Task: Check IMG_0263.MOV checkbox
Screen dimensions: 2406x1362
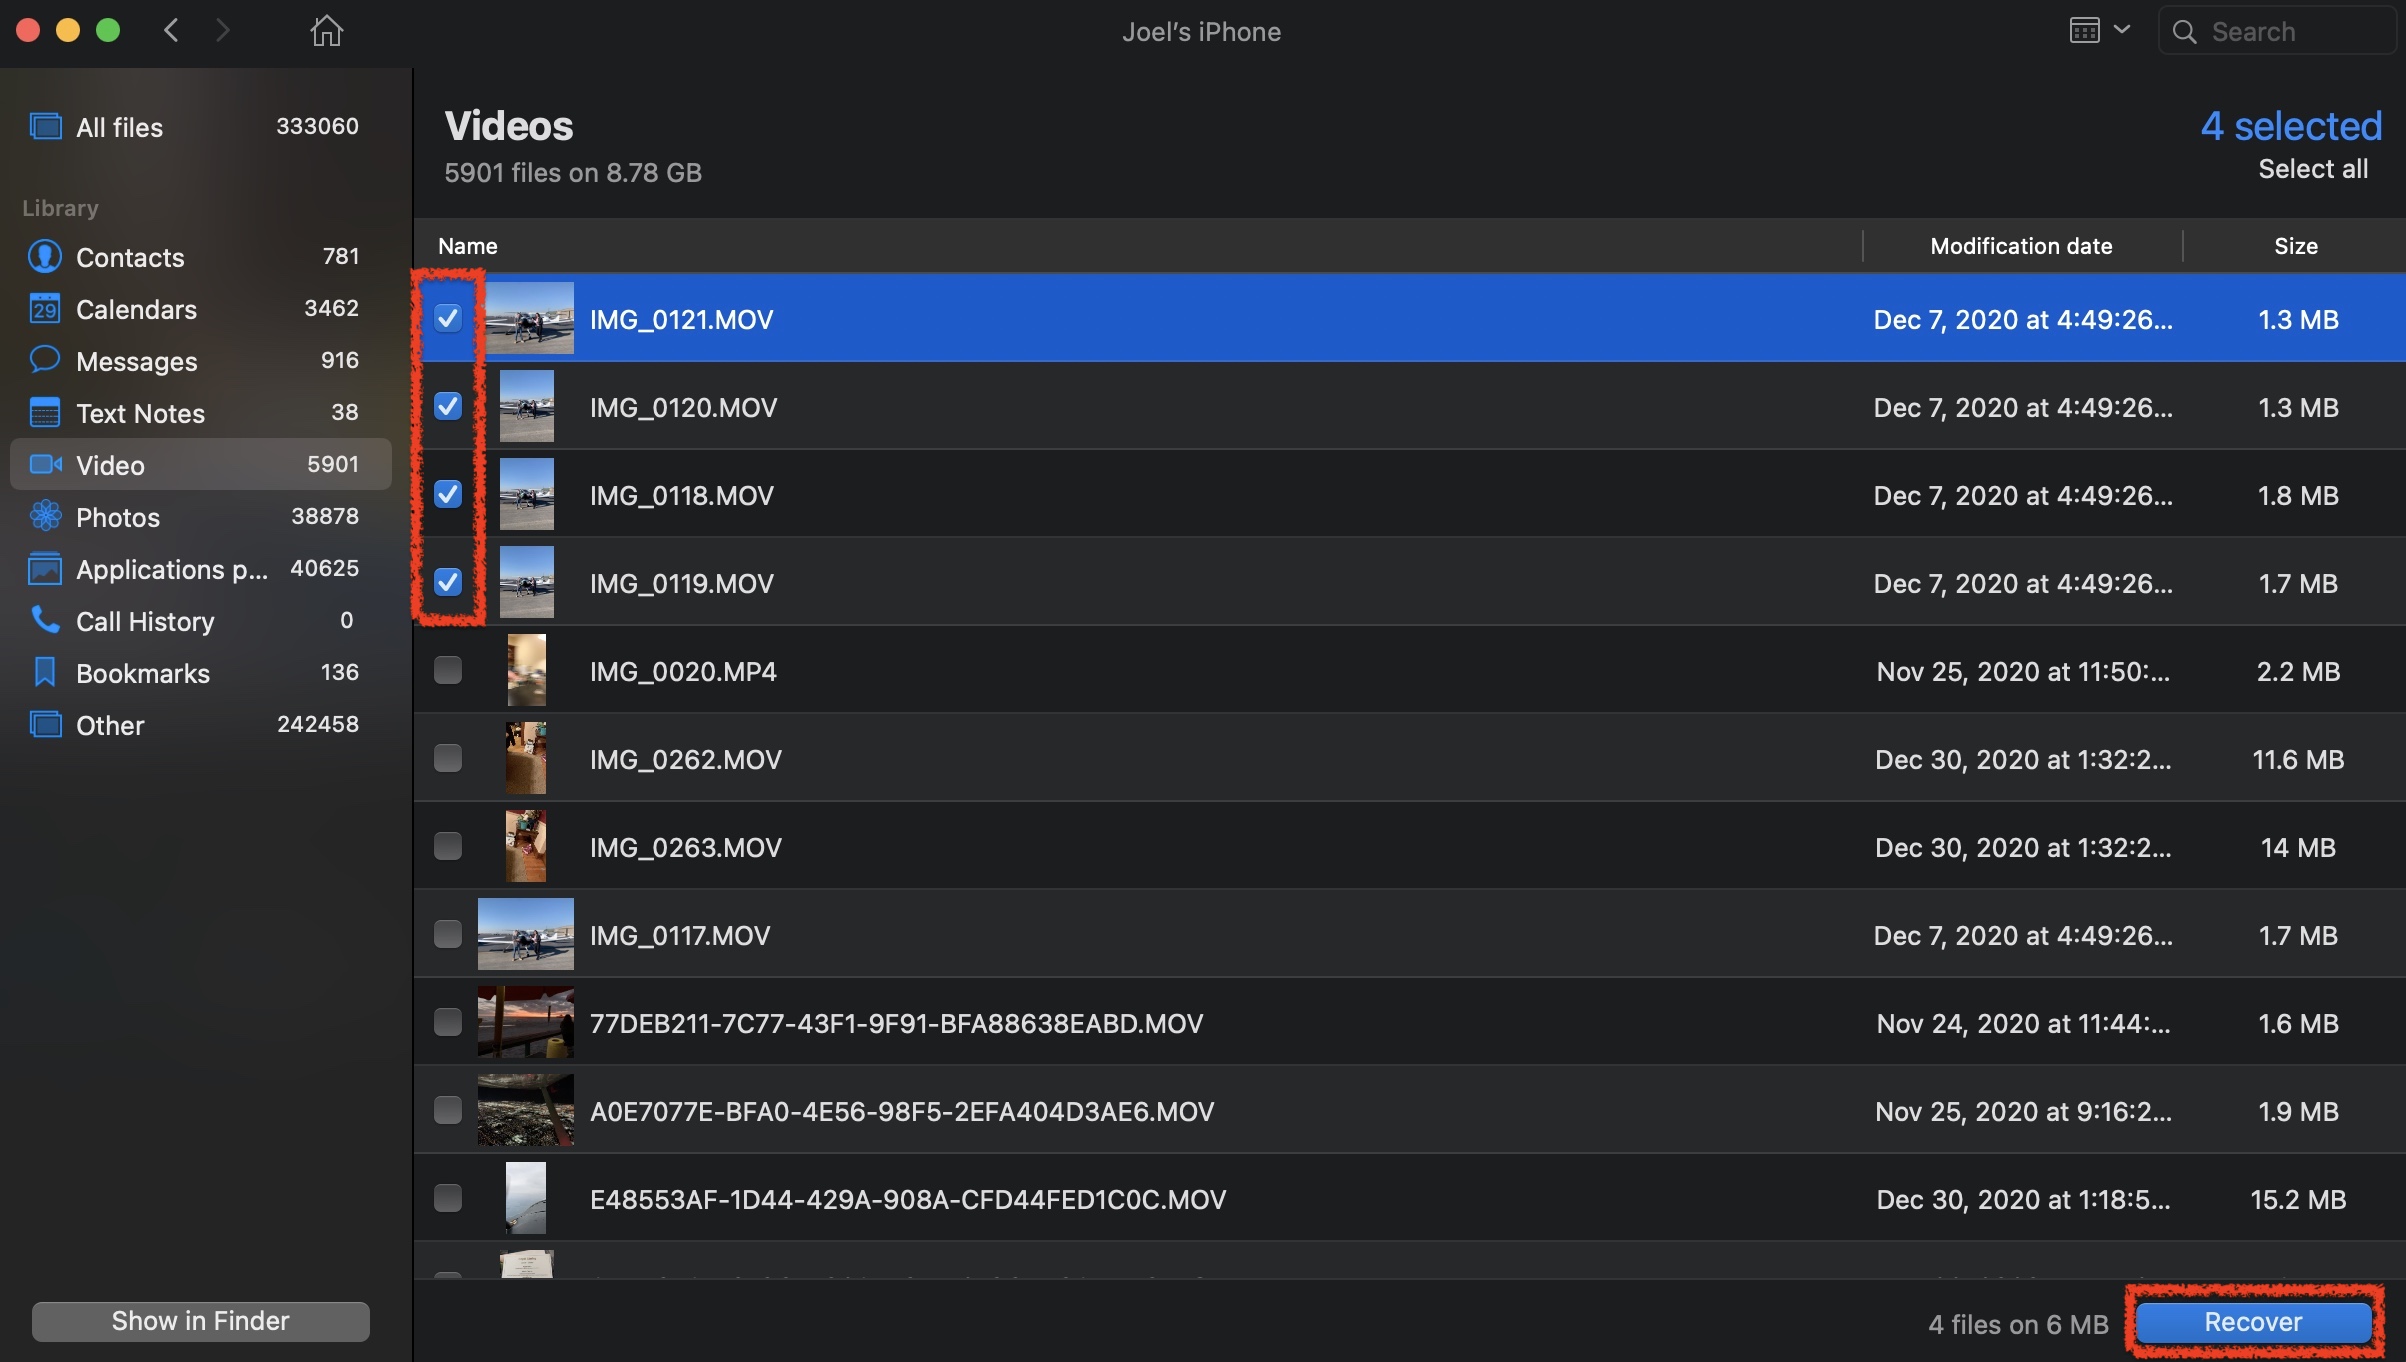Action: (x=448, y=846)
